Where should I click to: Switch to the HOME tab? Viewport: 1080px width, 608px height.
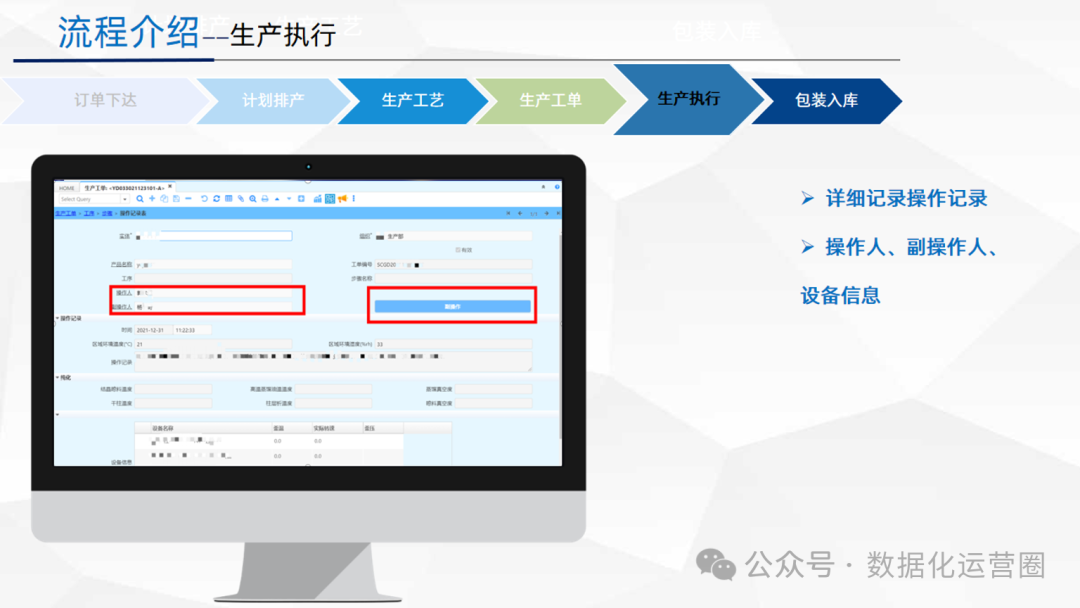point(67,188)
